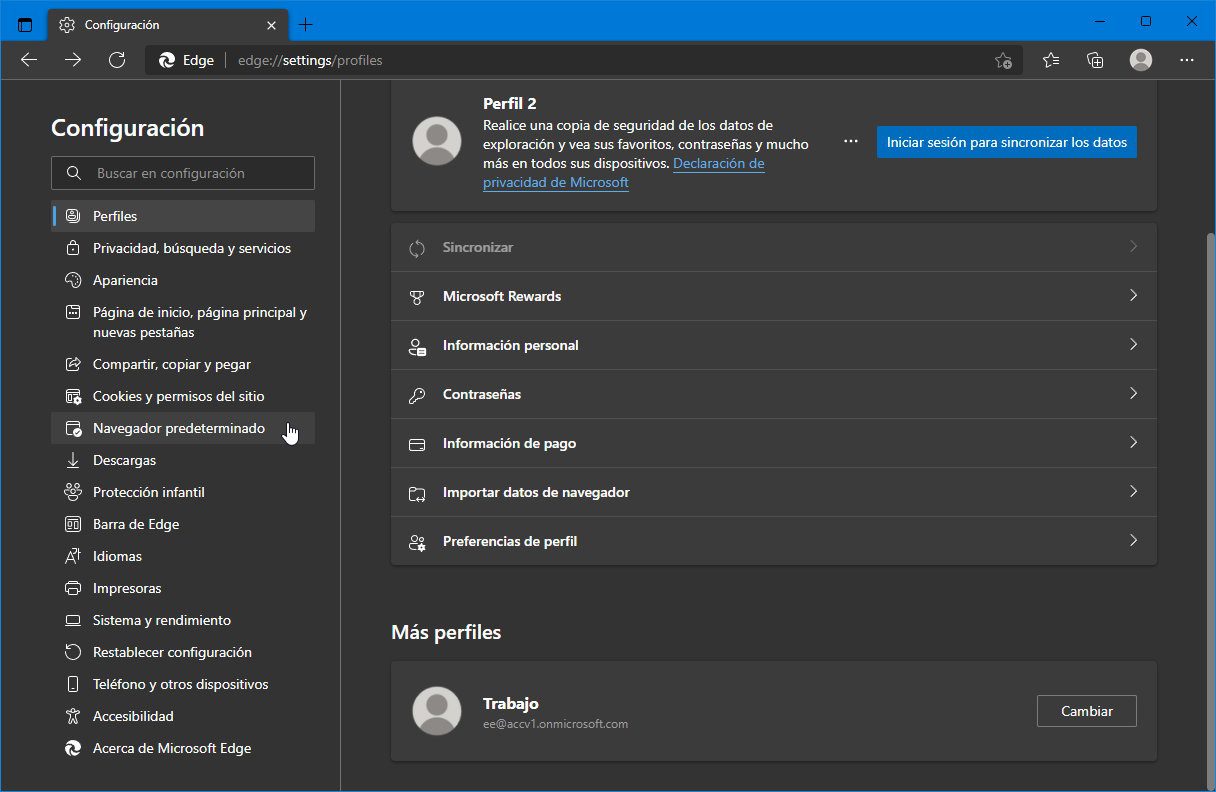Add this page to favorites star icon
The width and height of the screenshot is (1216, 792).
[1003, 60]
